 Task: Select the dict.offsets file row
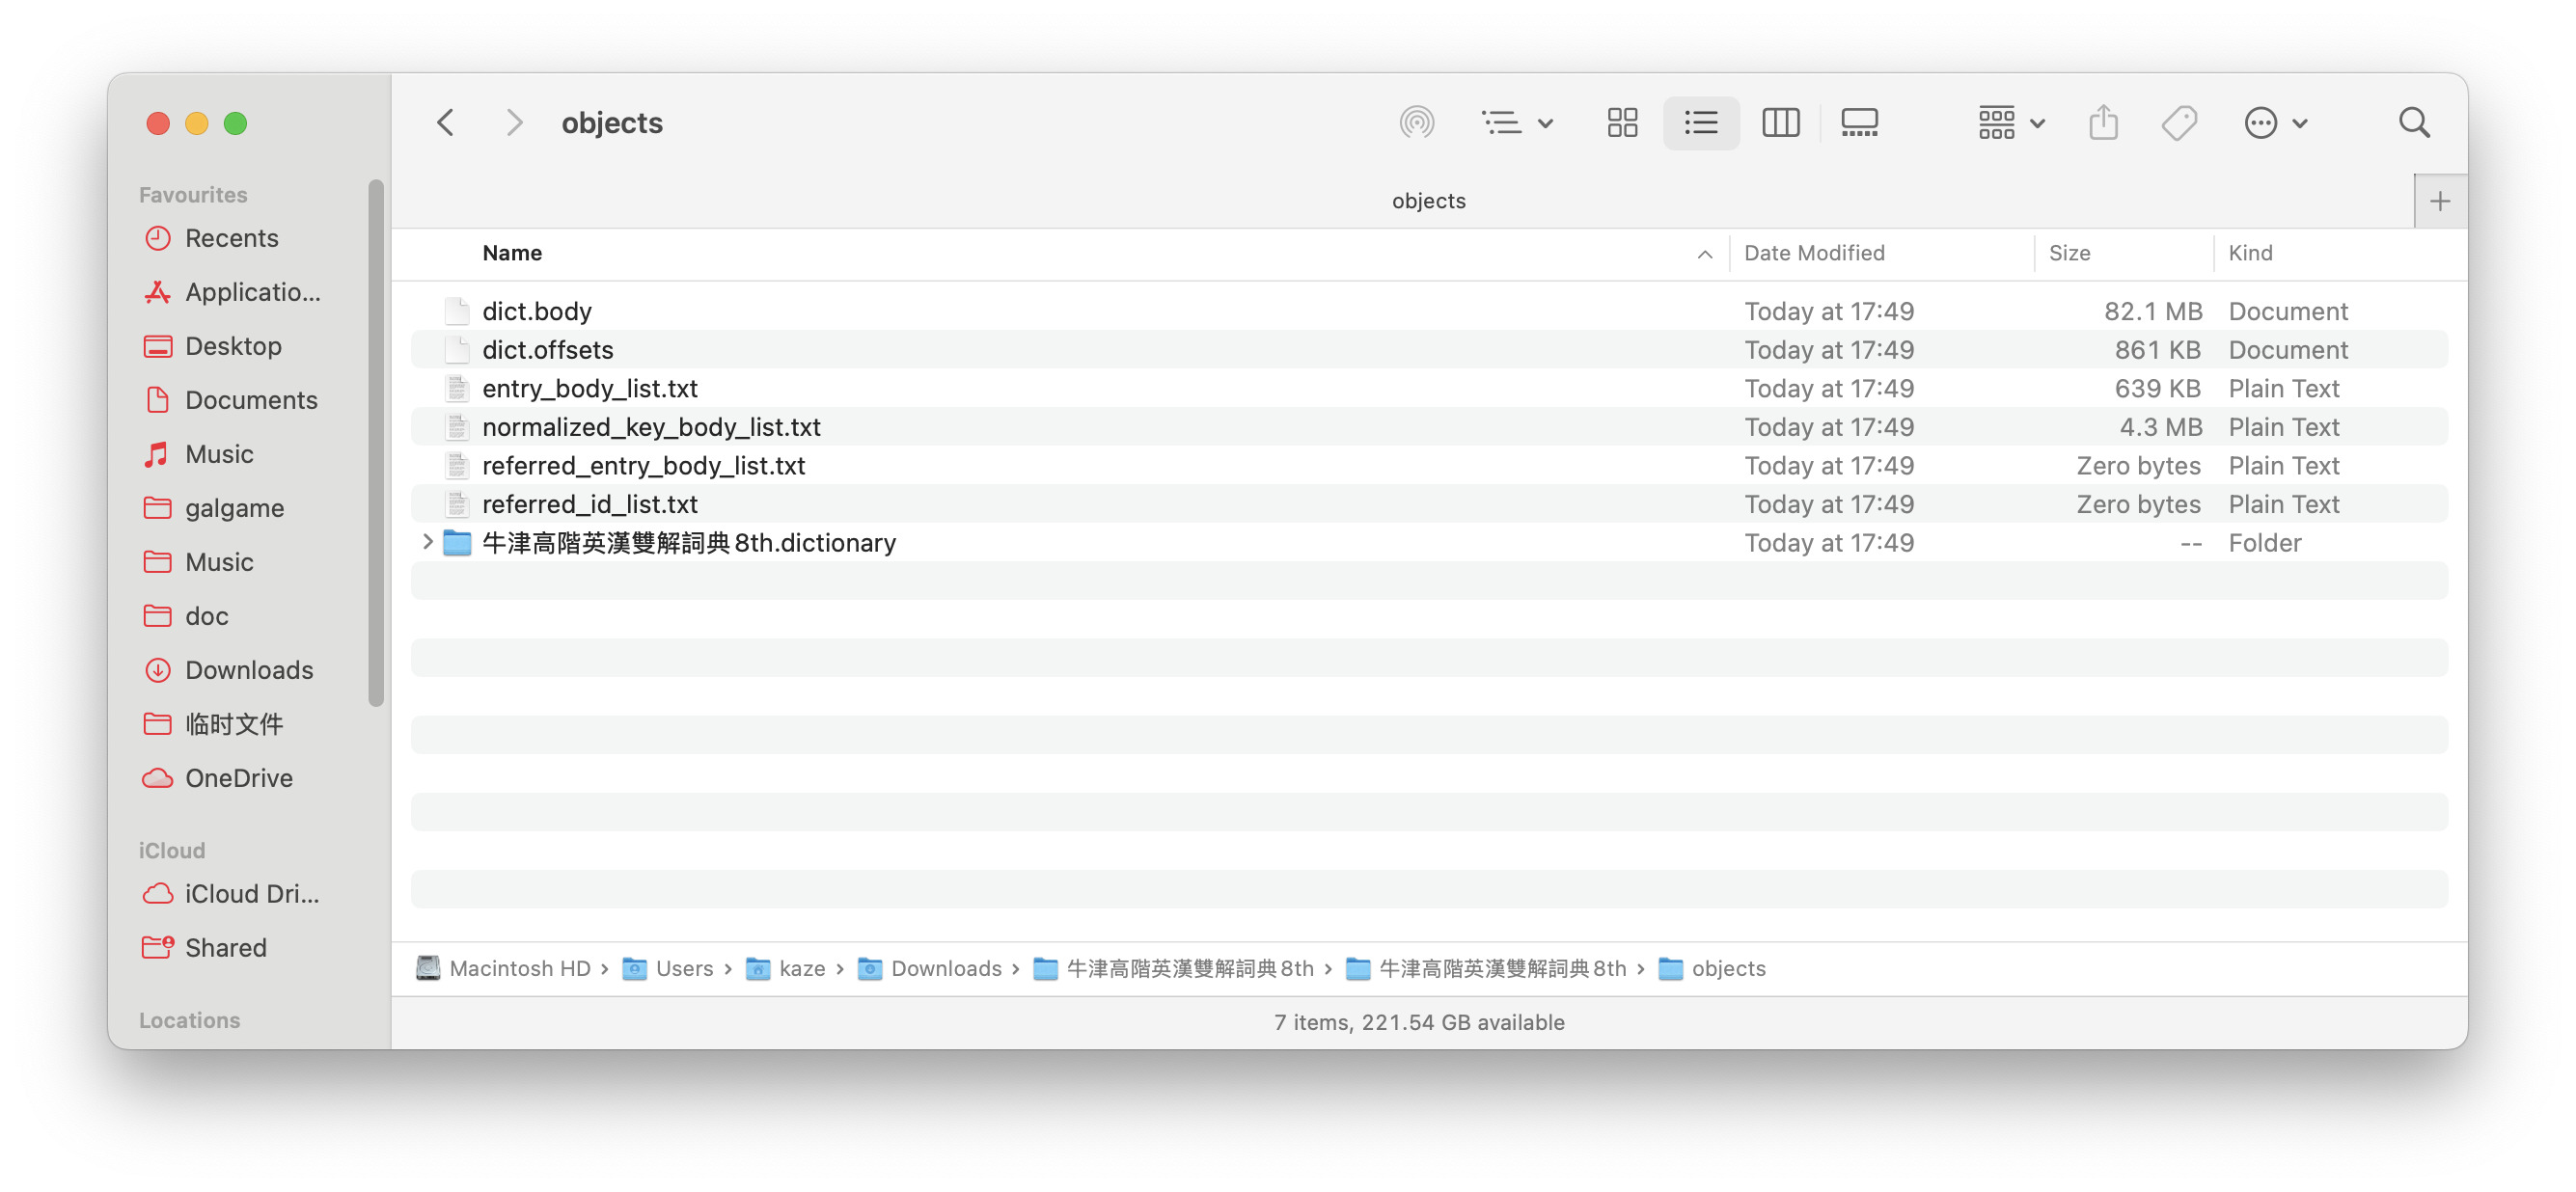[548, 350]
